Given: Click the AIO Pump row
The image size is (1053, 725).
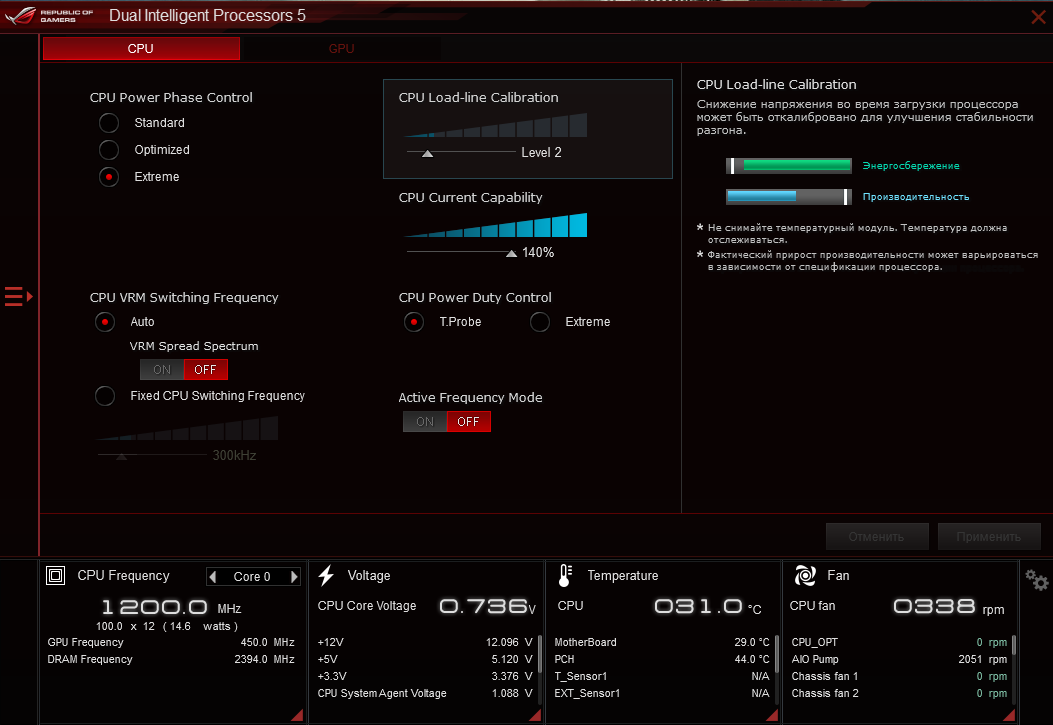Looking at the screenshot, I should [899, 659].
